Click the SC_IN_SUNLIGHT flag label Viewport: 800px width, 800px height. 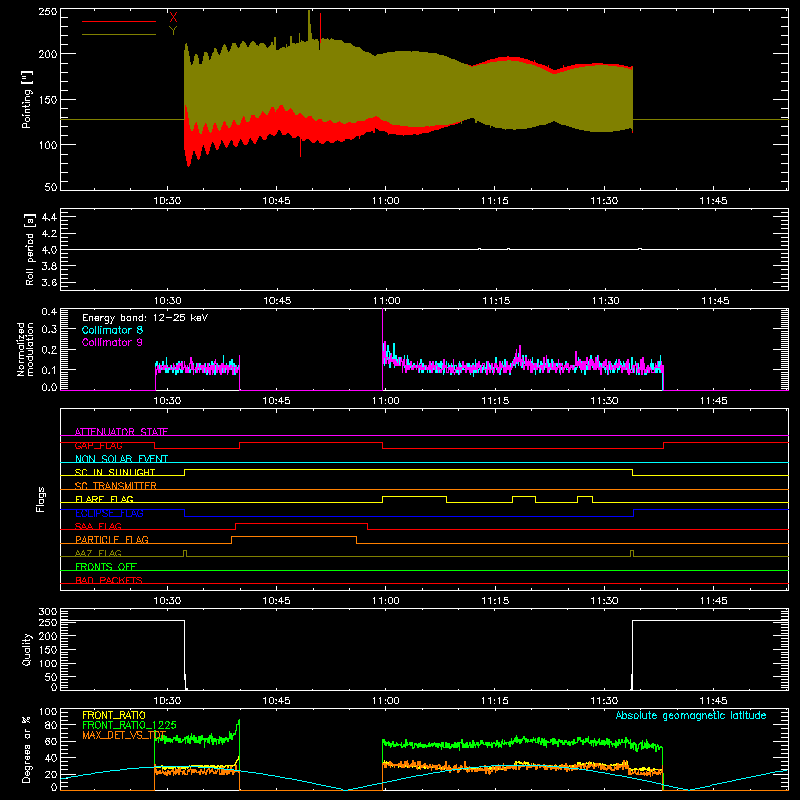pyautogui.click(x=115, y=472)
